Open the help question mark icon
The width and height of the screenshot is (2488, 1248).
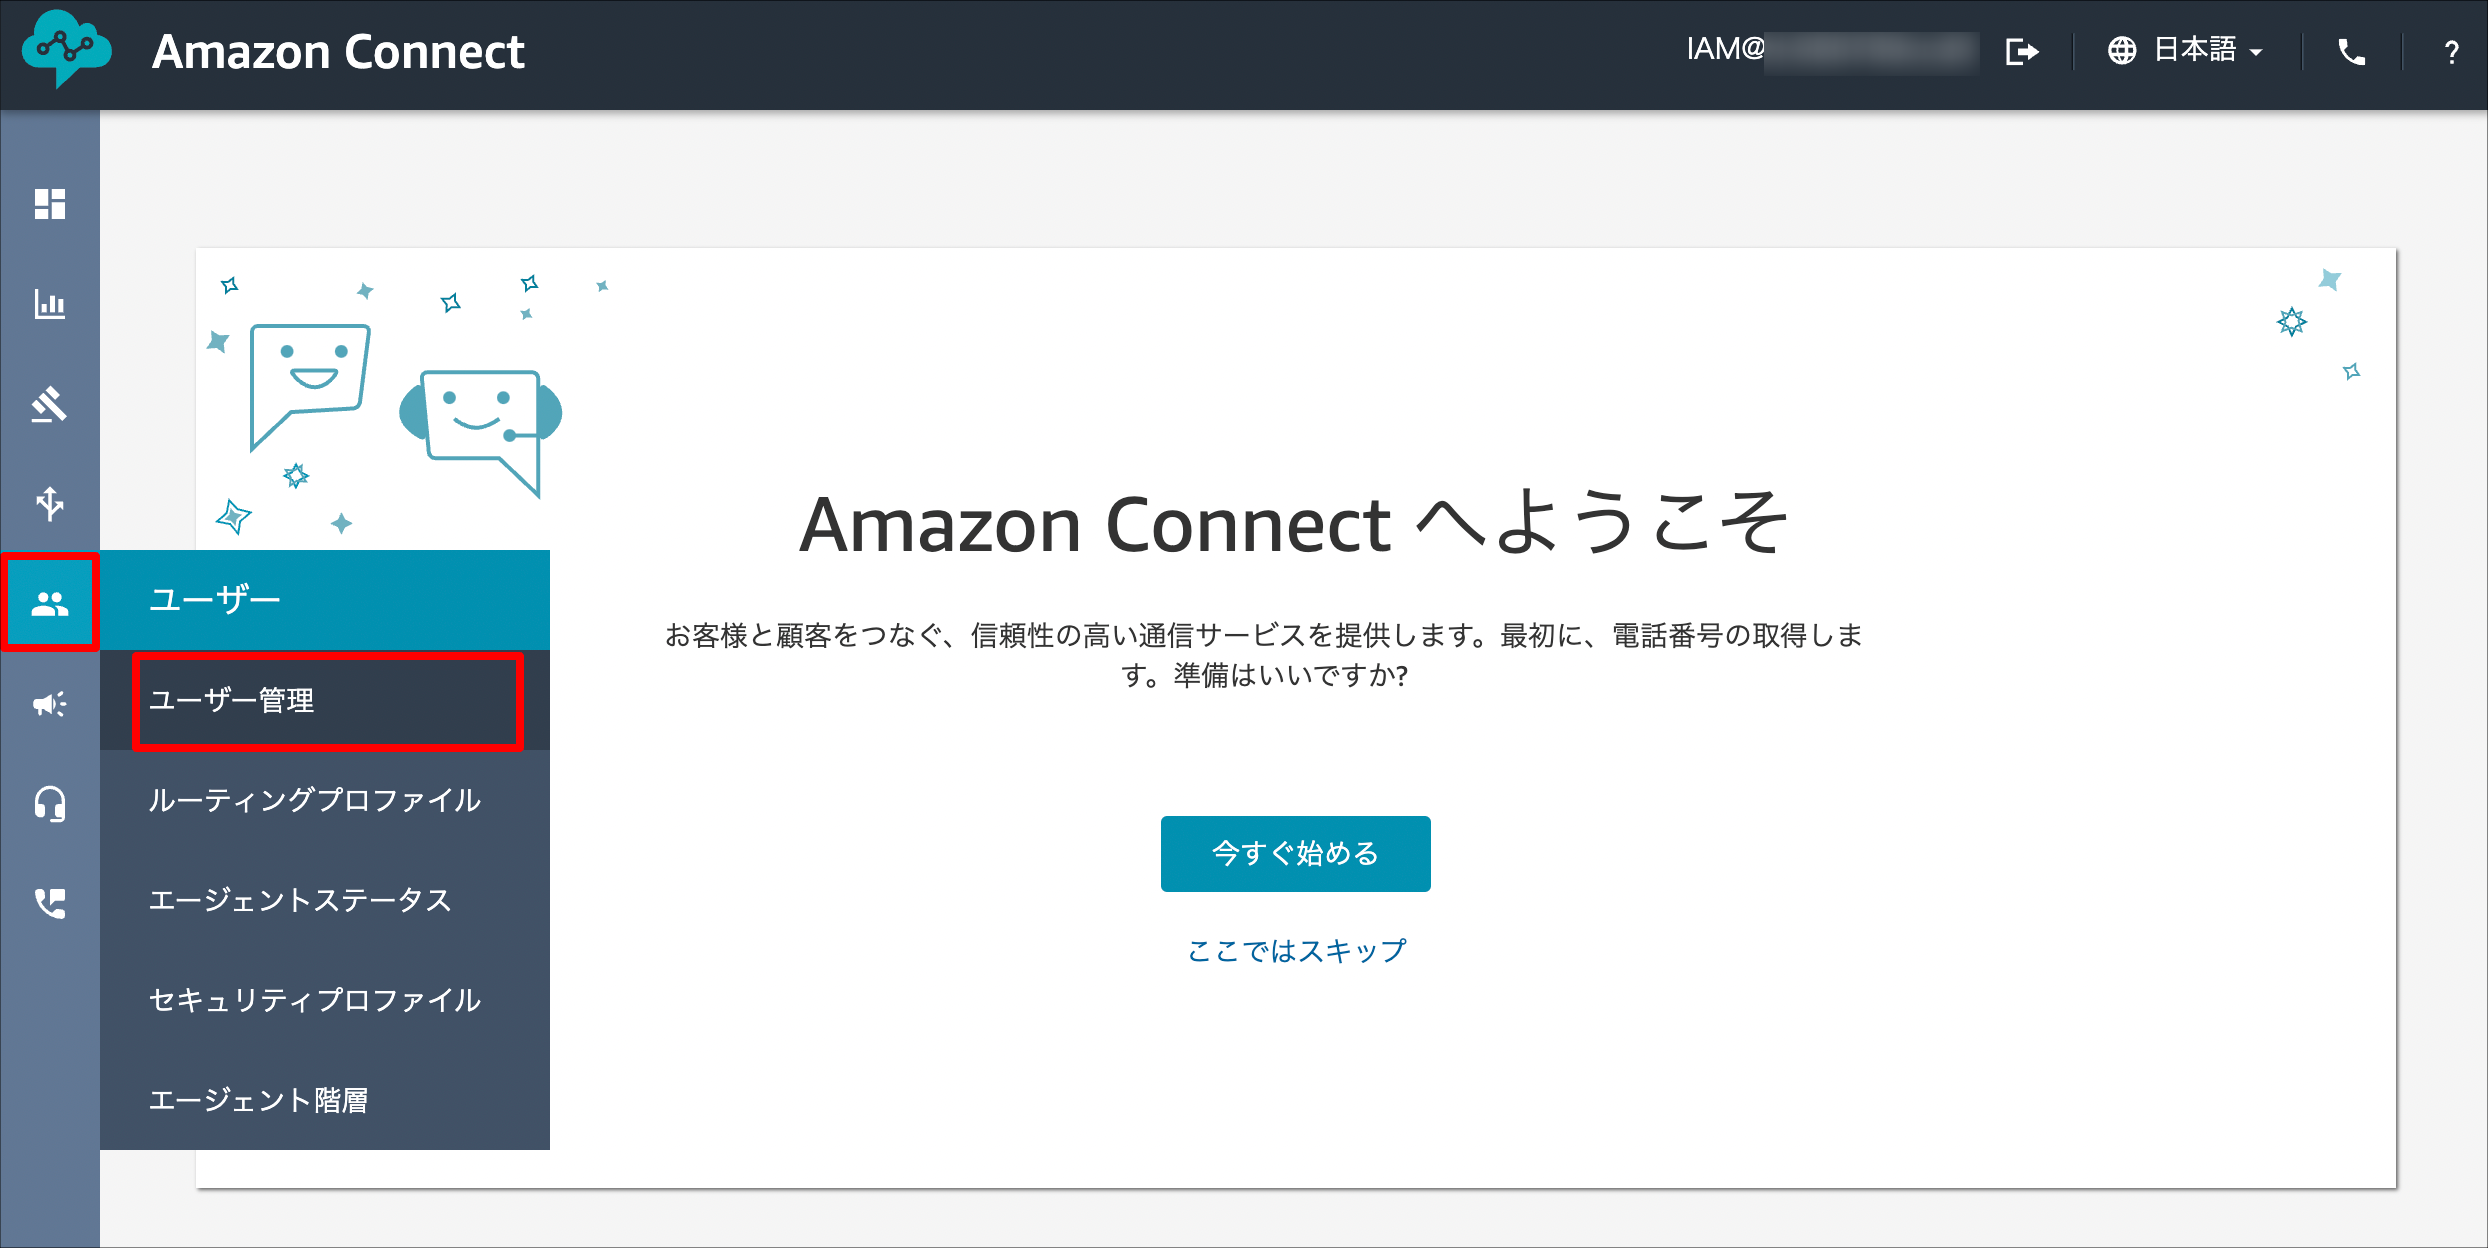point(2451,52)
